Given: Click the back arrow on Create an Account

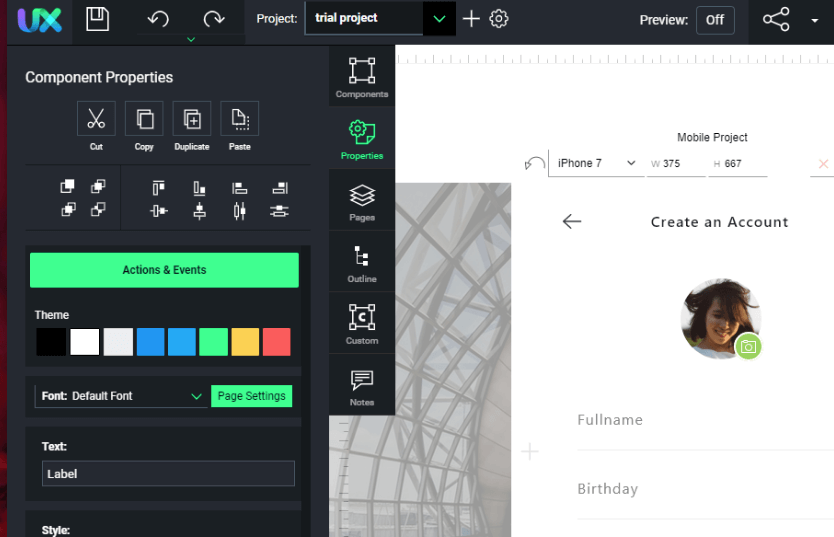Looking at the screenshot, I should 572,221.
